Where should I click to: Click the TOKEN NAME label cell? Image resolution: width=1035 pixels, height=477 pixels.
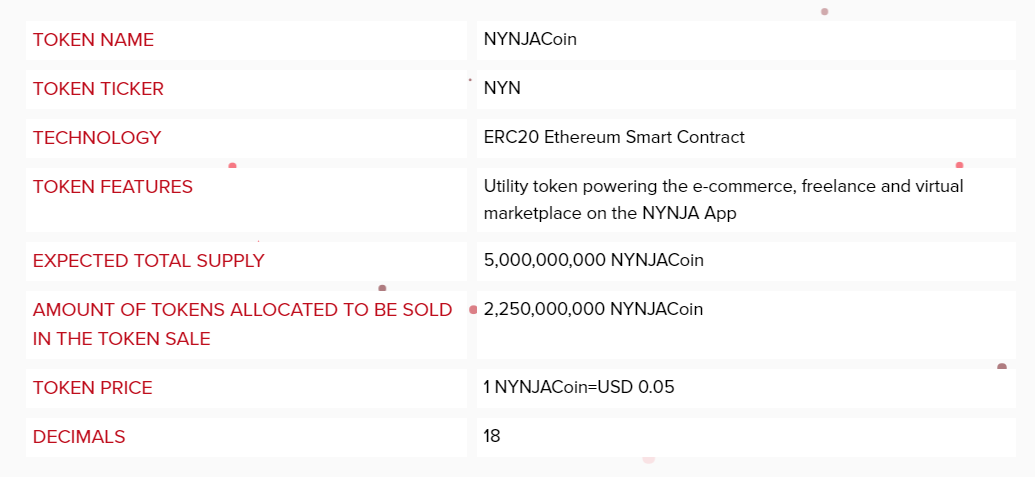pyautogui.click(x=93, y=40)
